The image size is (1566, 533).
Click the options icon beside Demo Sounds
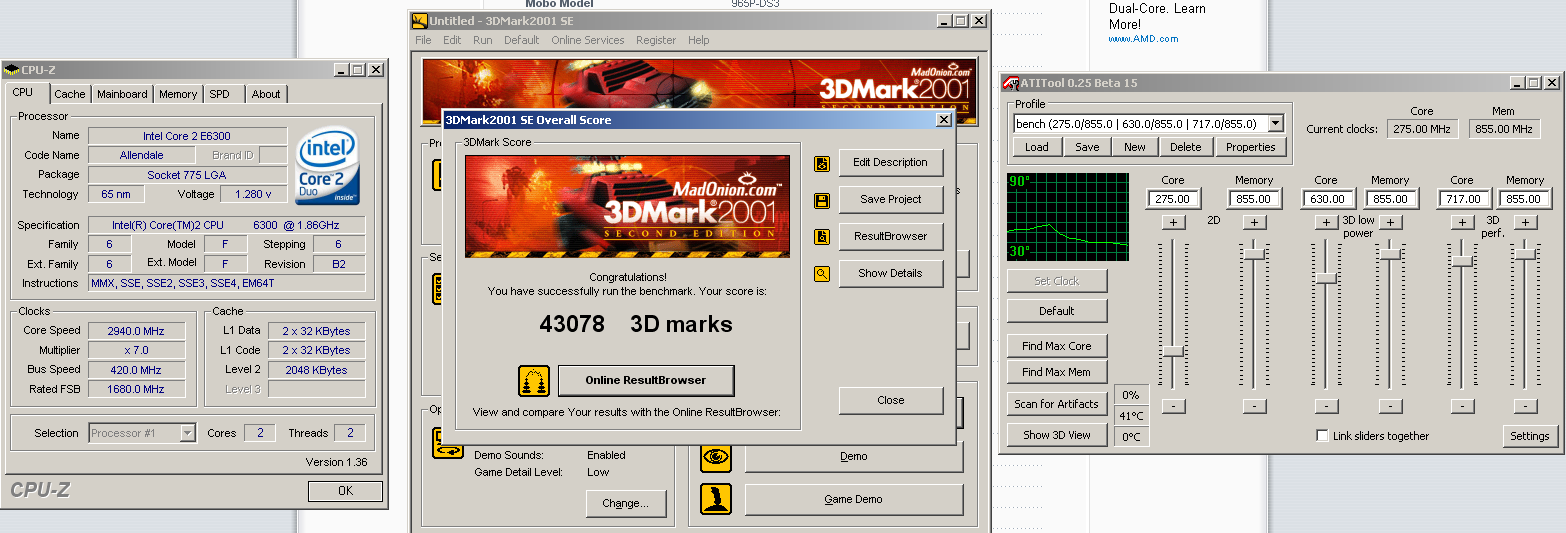click(x=447, y=443)
